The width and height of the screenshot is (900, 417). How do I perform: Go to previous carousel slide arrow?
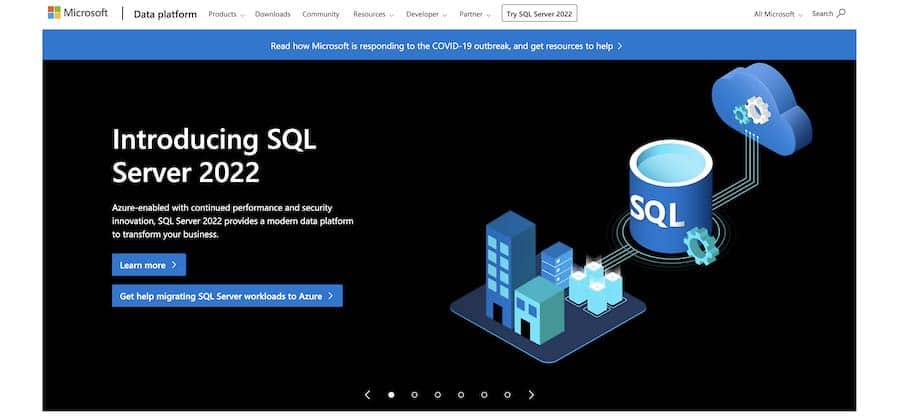pyautogui.click(x=368, y=395)
